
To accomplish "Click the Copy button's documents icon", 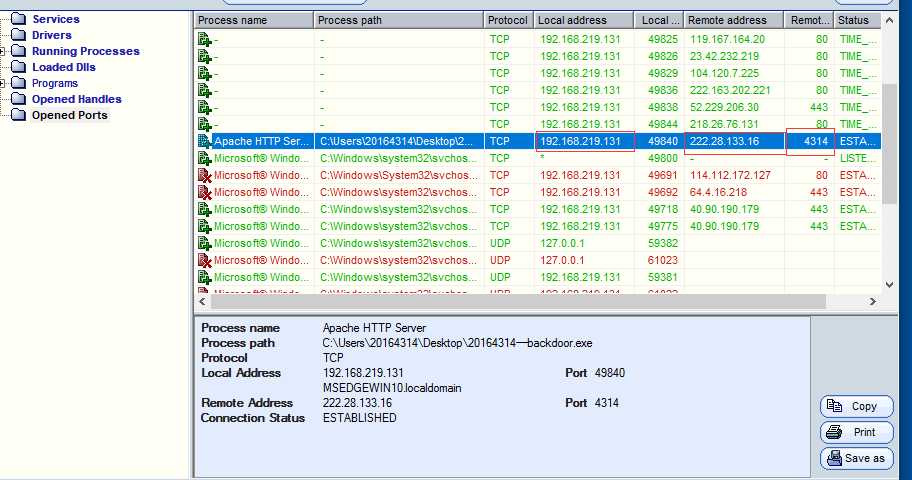I will click(x=834, y=406).
